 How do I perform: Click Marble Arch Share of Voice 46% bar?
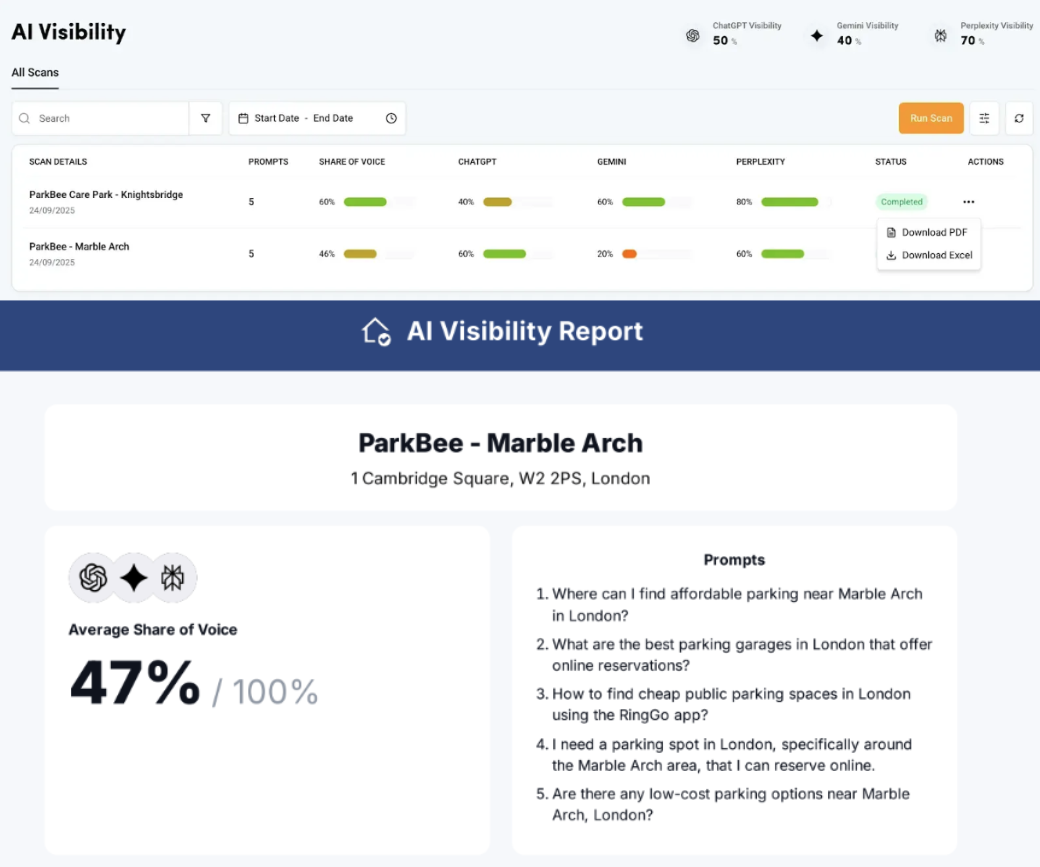[x=360, y=253]
